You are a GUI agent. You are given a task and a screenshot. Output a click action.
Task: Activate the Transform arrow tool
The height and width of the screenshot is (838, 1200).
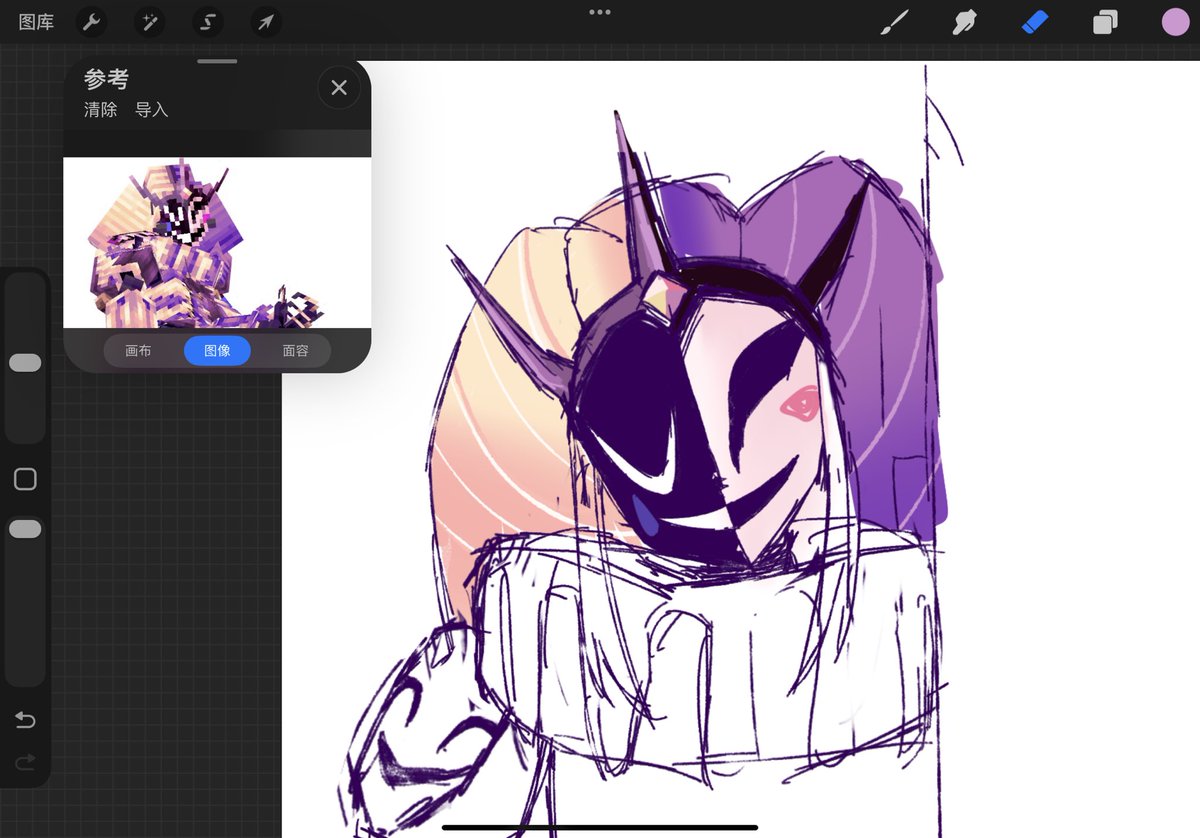click(x=265, y=22)
